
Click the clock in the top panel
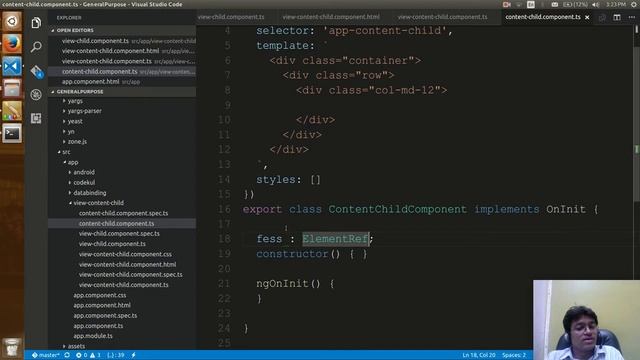(x=616, y=4)
